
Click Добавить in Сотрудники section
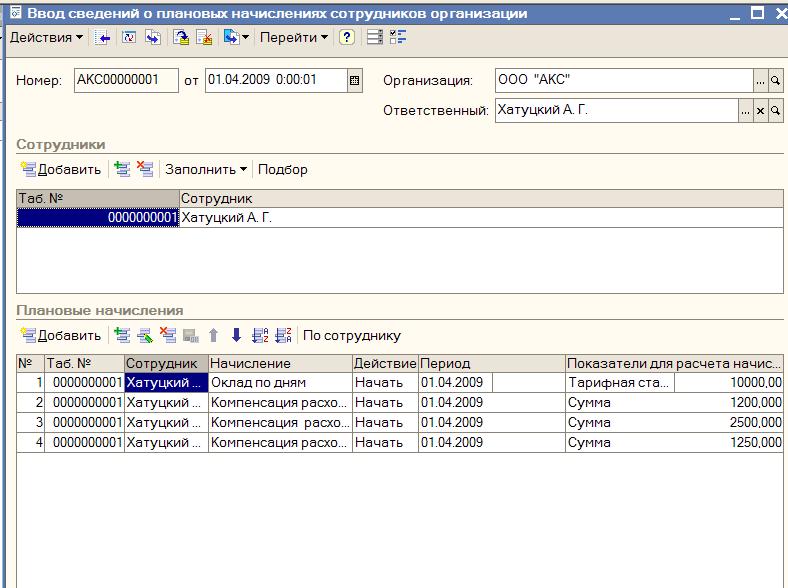[x=61, y=169]
